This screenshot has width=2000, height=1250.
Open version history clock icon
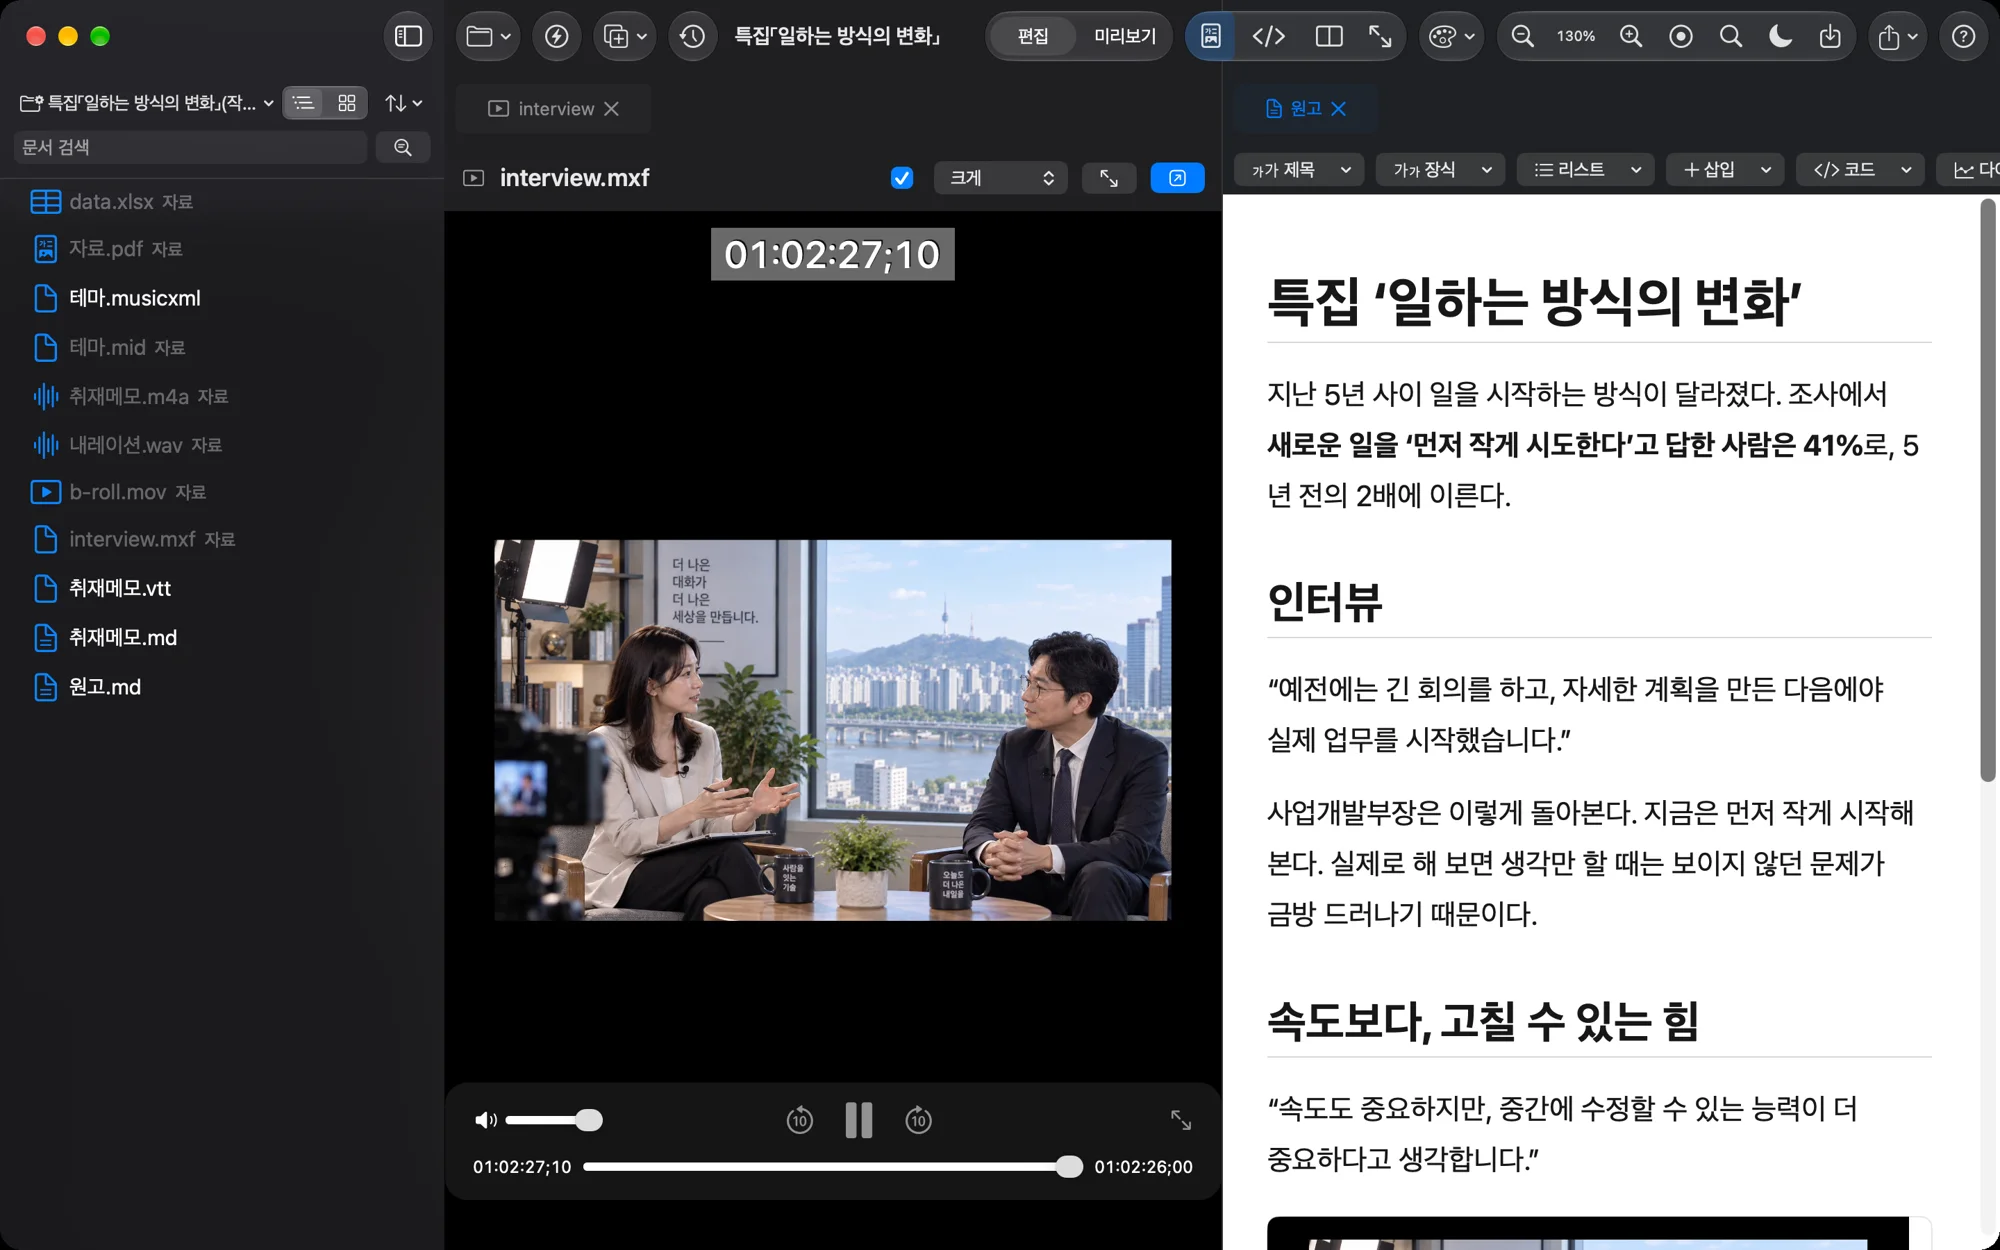(x=692, y=37)
